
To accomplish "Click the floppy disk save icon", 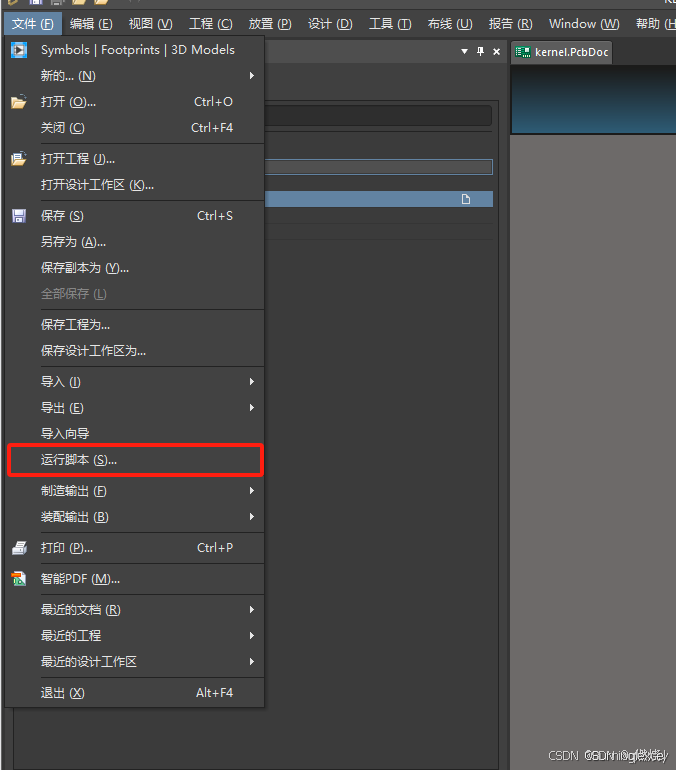I will point(19,216).
